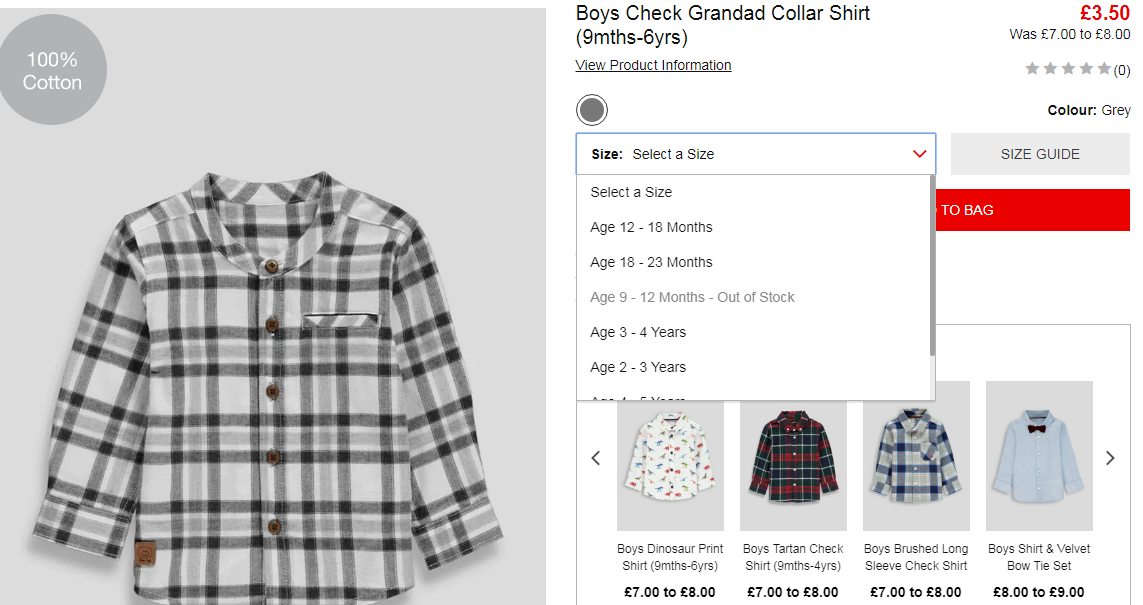
Task: Collapse the size dropdown via red chevron
Action: pos(919,154)
